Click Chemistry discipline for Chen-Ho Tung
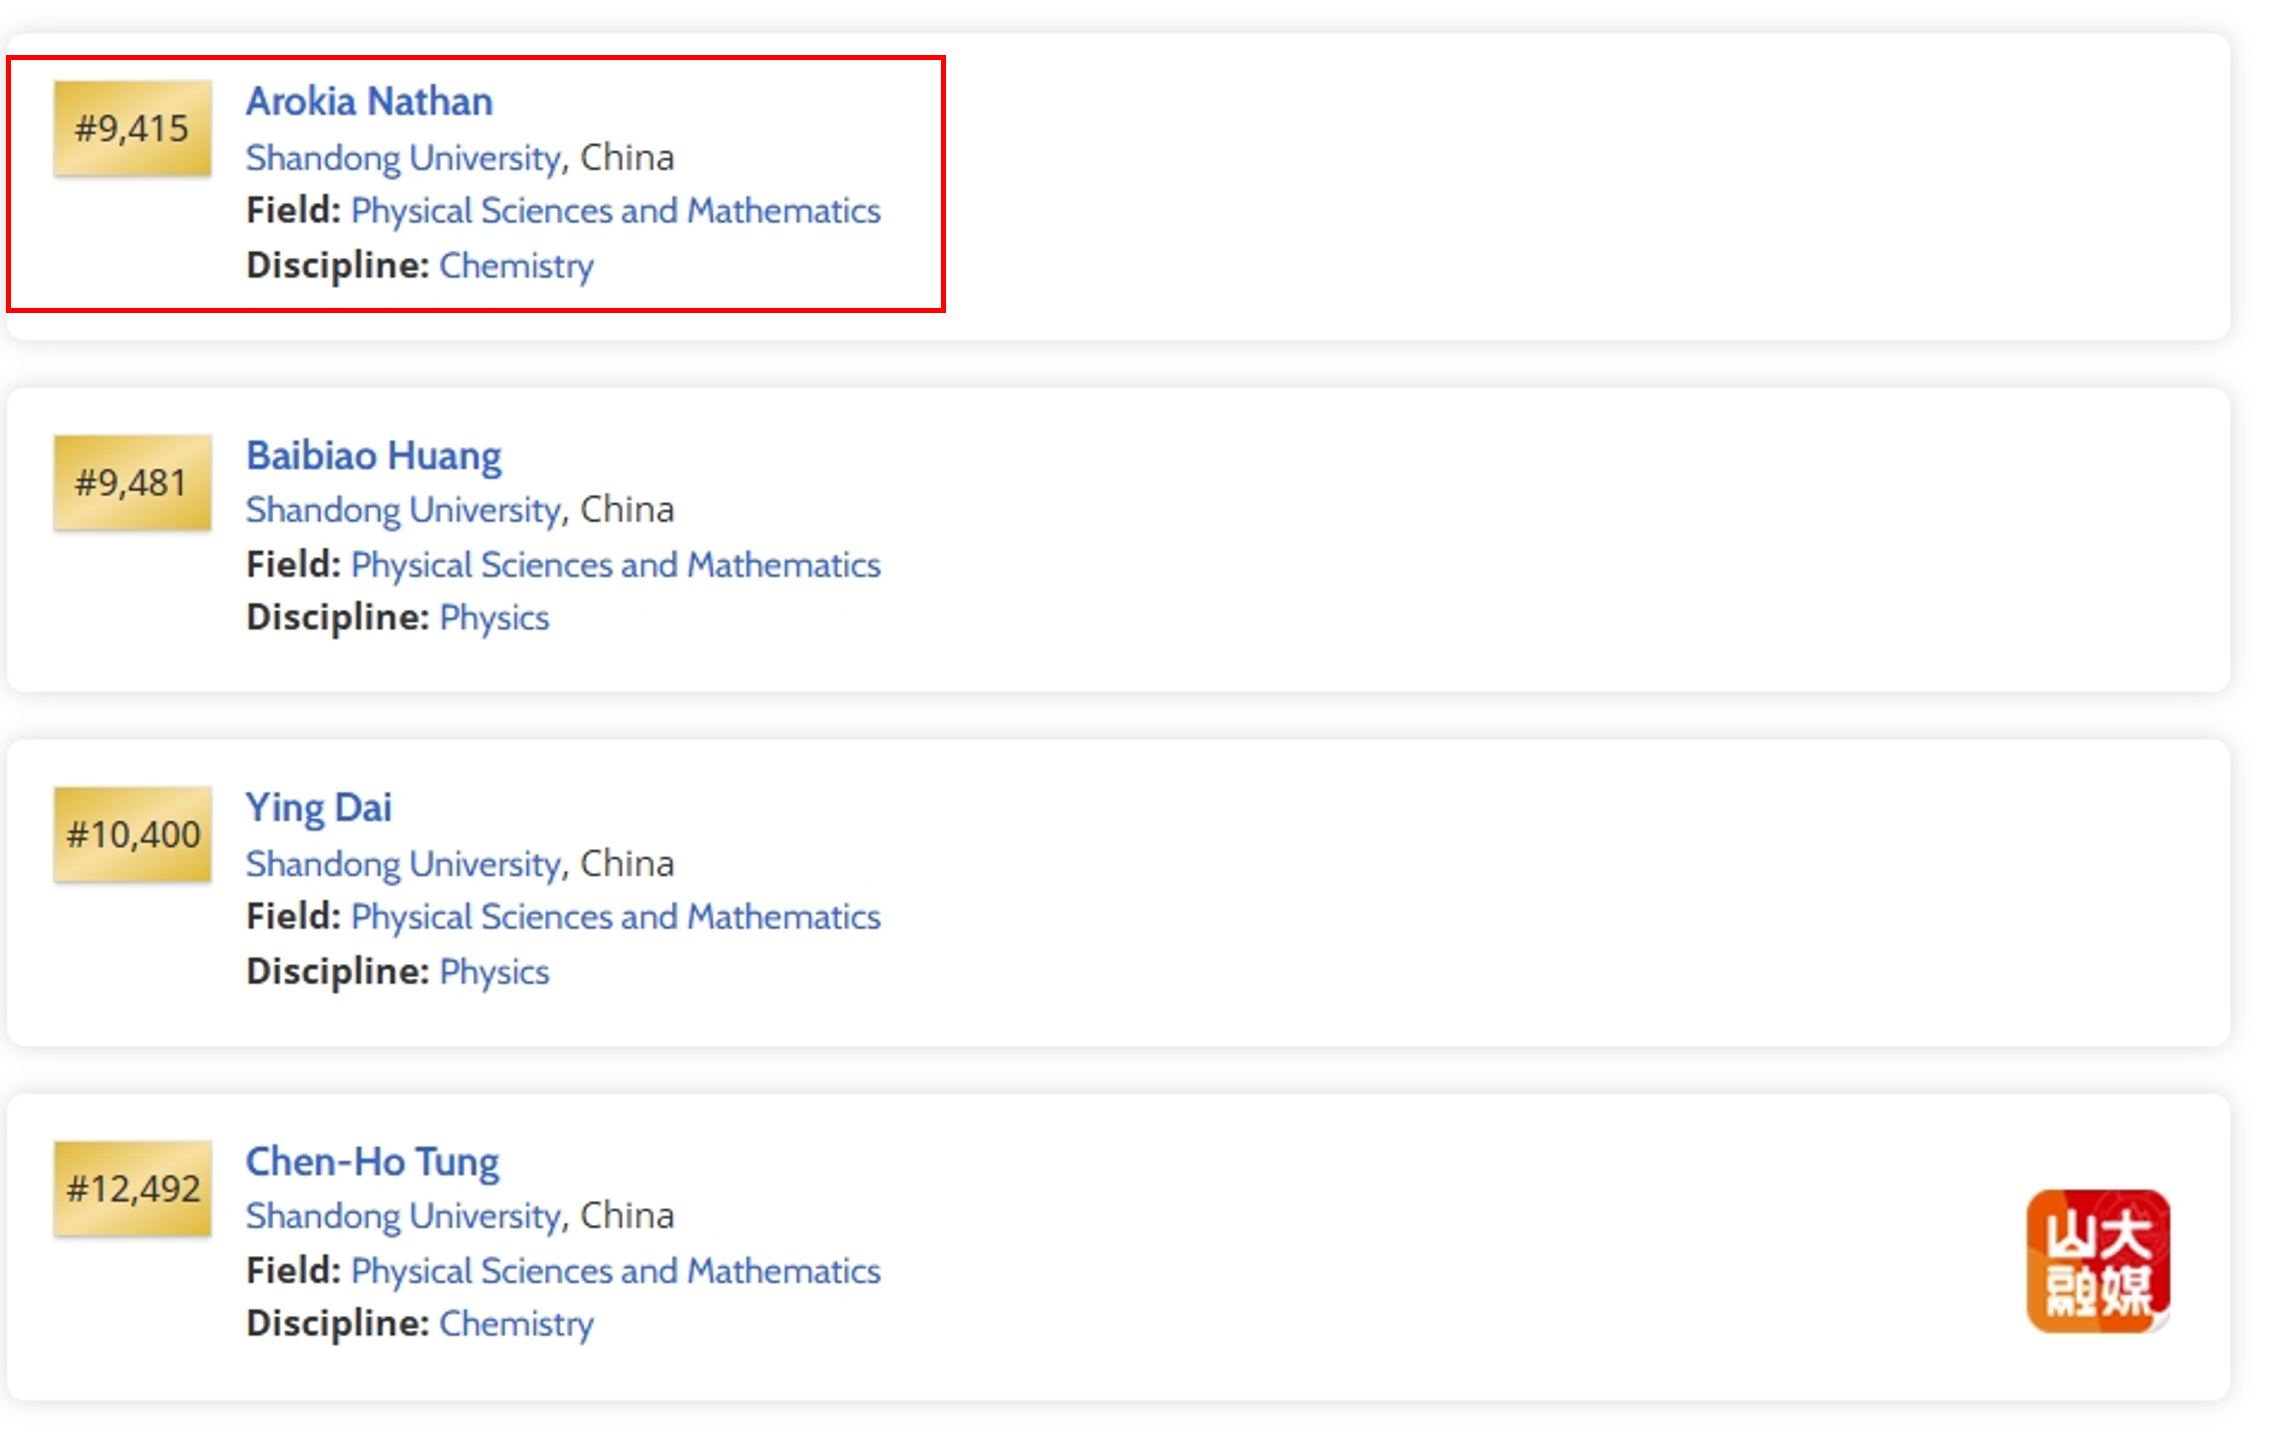This screenshot has height=1441, width=2278. (x=516, y=1324)
